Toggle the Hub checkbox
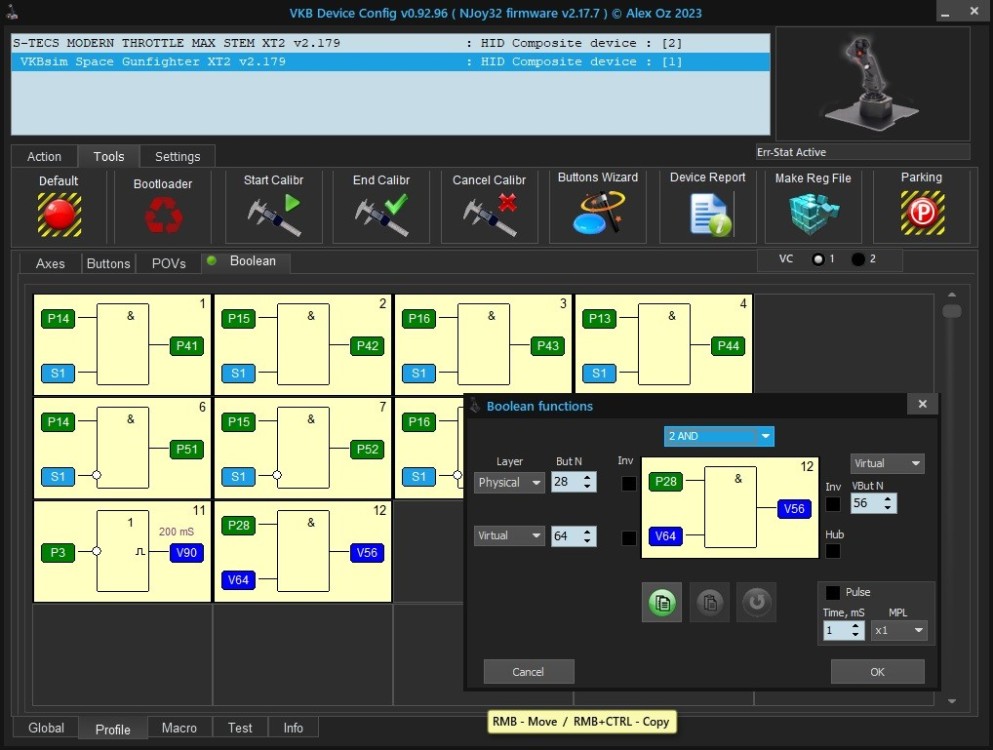Image resolution: width=993 pixels, height=750 pixels. click(x=833, y=551)
